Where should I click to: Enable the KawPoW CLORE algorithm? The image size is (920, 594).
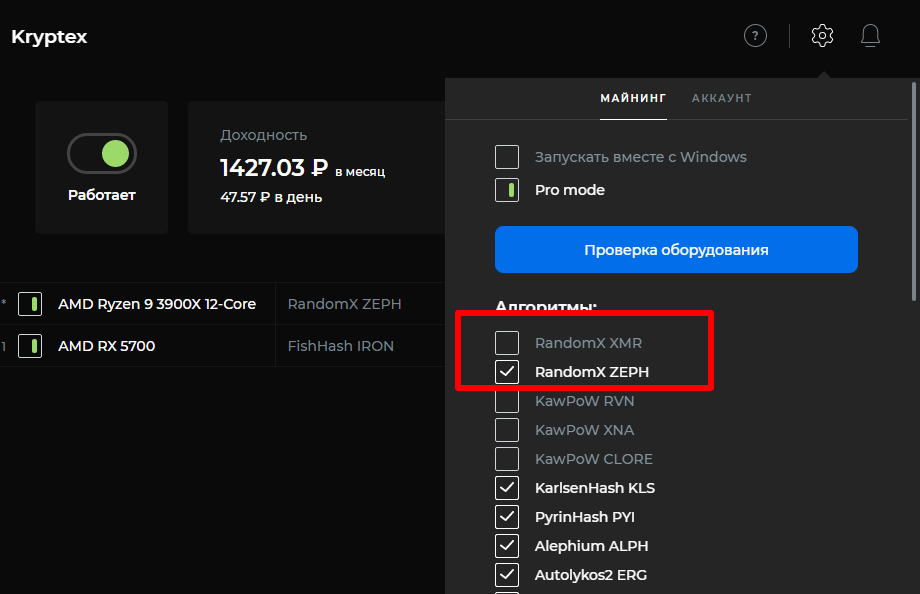[507, 459]
